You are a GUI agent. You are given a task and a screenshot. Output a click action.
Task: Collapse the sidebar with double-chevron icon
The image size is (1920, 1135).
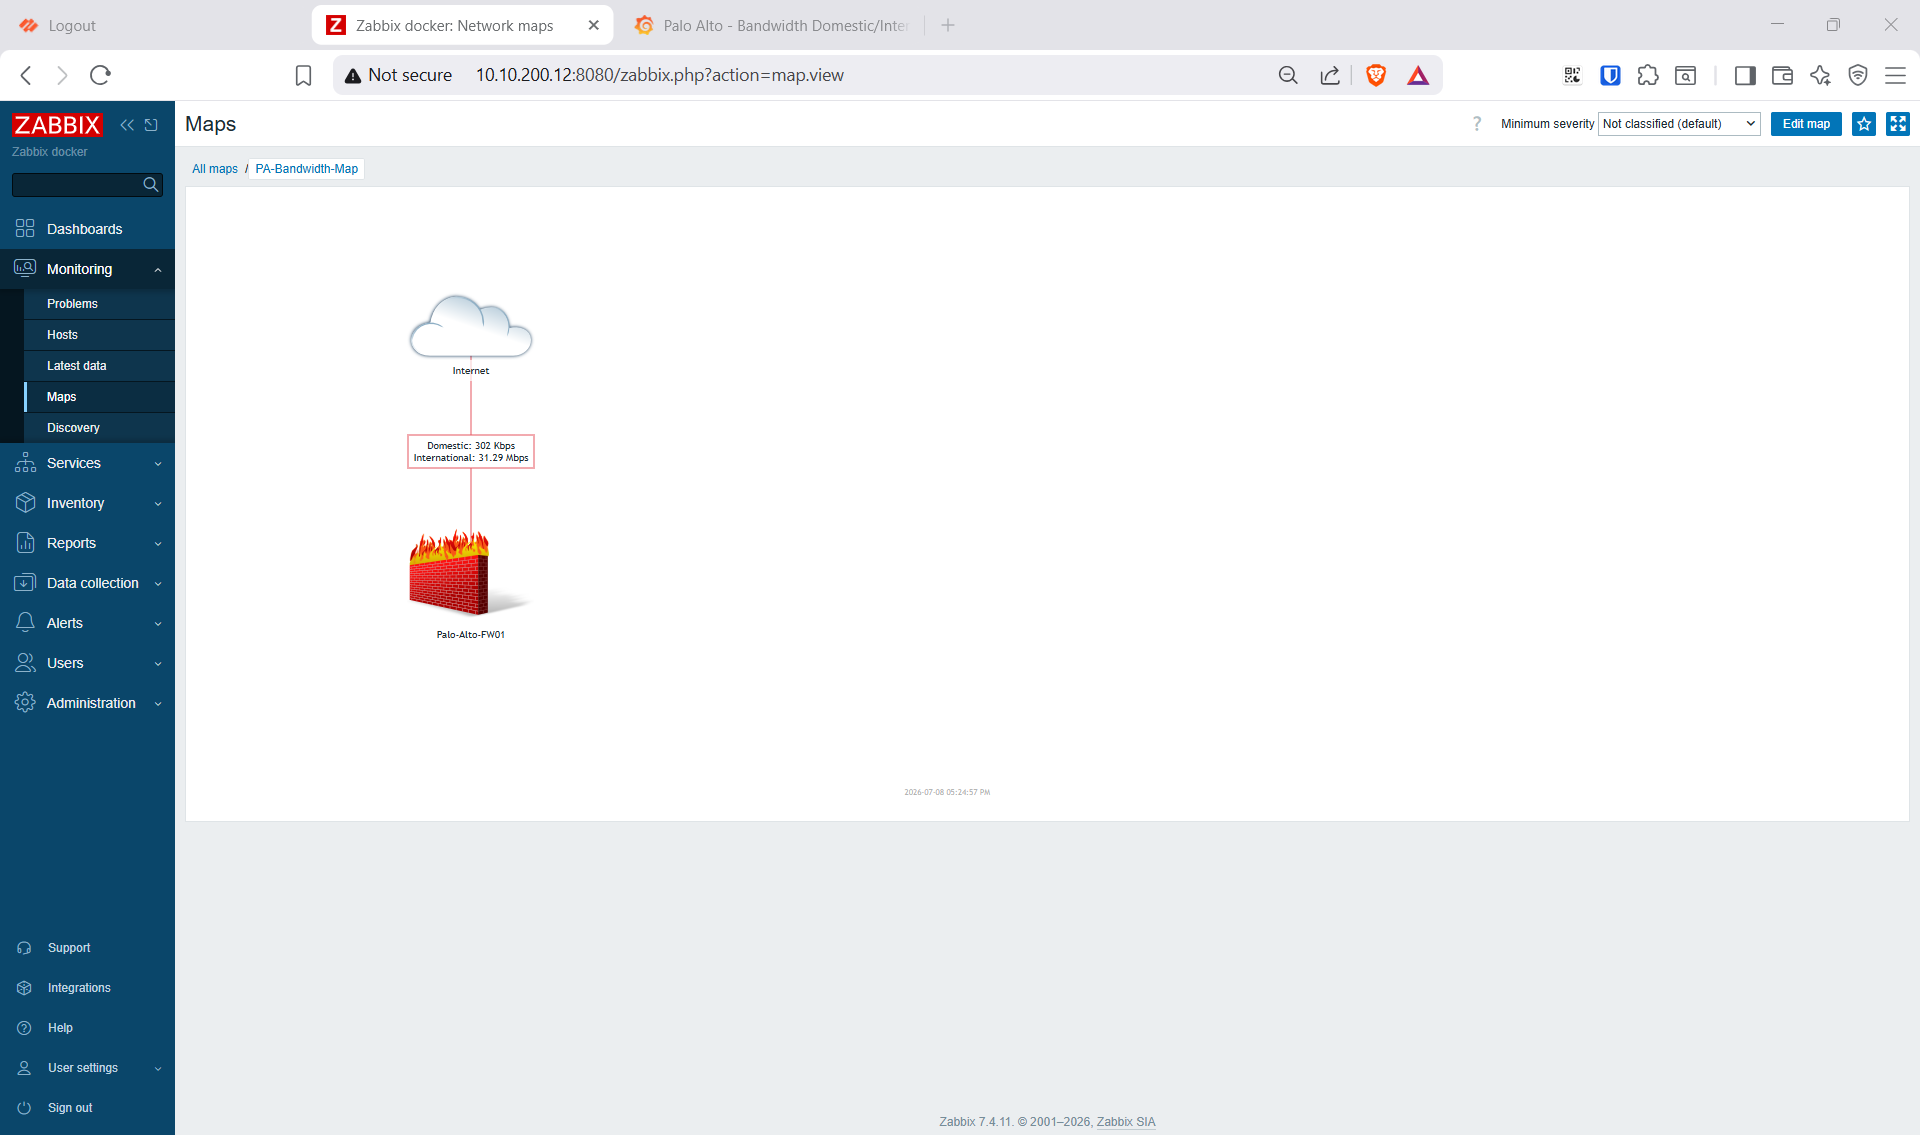click(x=127, y=125)
